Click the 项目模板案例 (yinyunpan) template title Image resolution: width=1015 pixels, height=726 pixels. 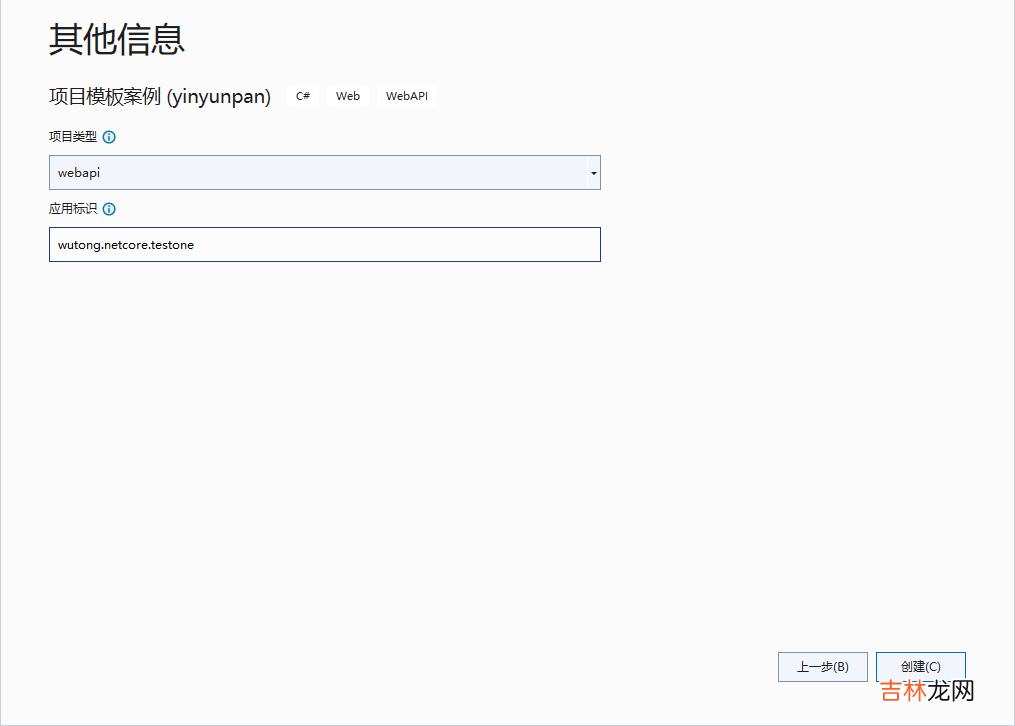click(160, 97)
